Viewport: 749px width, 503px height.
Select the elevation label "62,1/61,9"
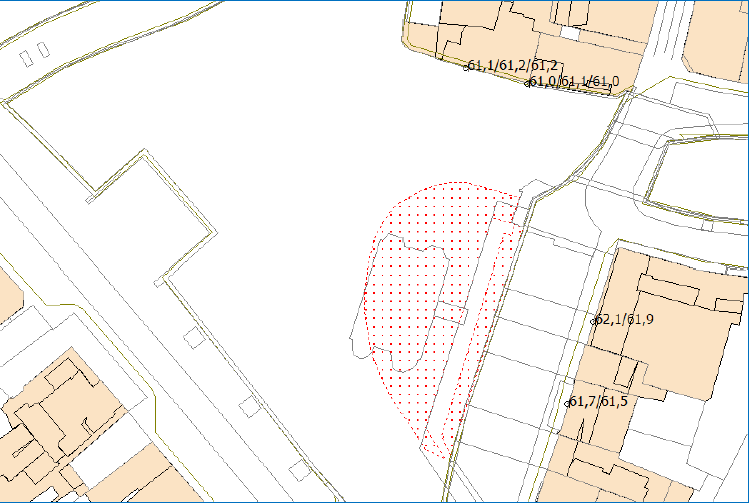(x=625, y=320)
